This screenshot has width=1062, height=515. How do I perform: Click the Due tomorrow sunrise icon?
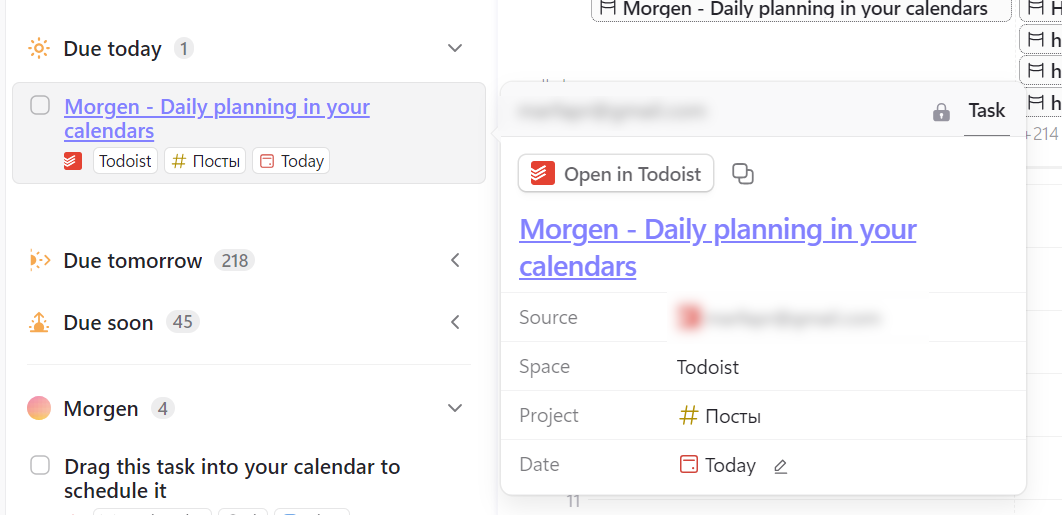pos(39,261)
